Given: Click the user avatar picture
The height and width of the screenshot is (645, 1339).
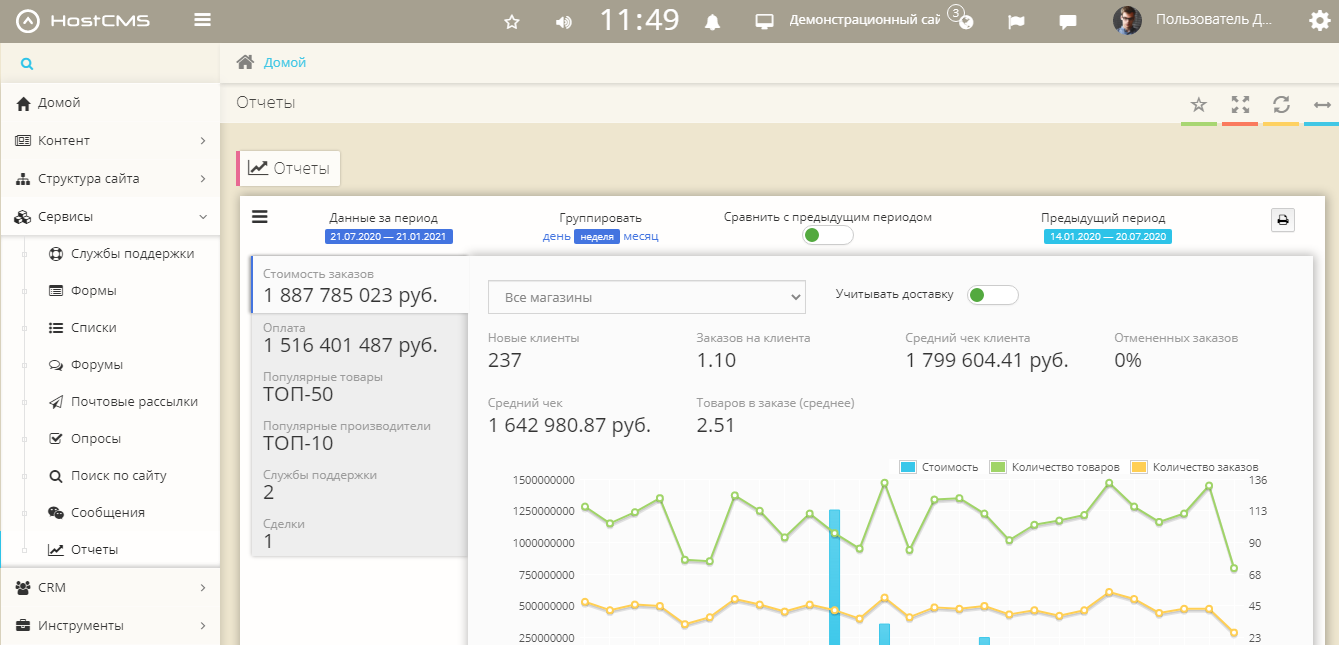Looking at the screenshot, I should 1127,21.
